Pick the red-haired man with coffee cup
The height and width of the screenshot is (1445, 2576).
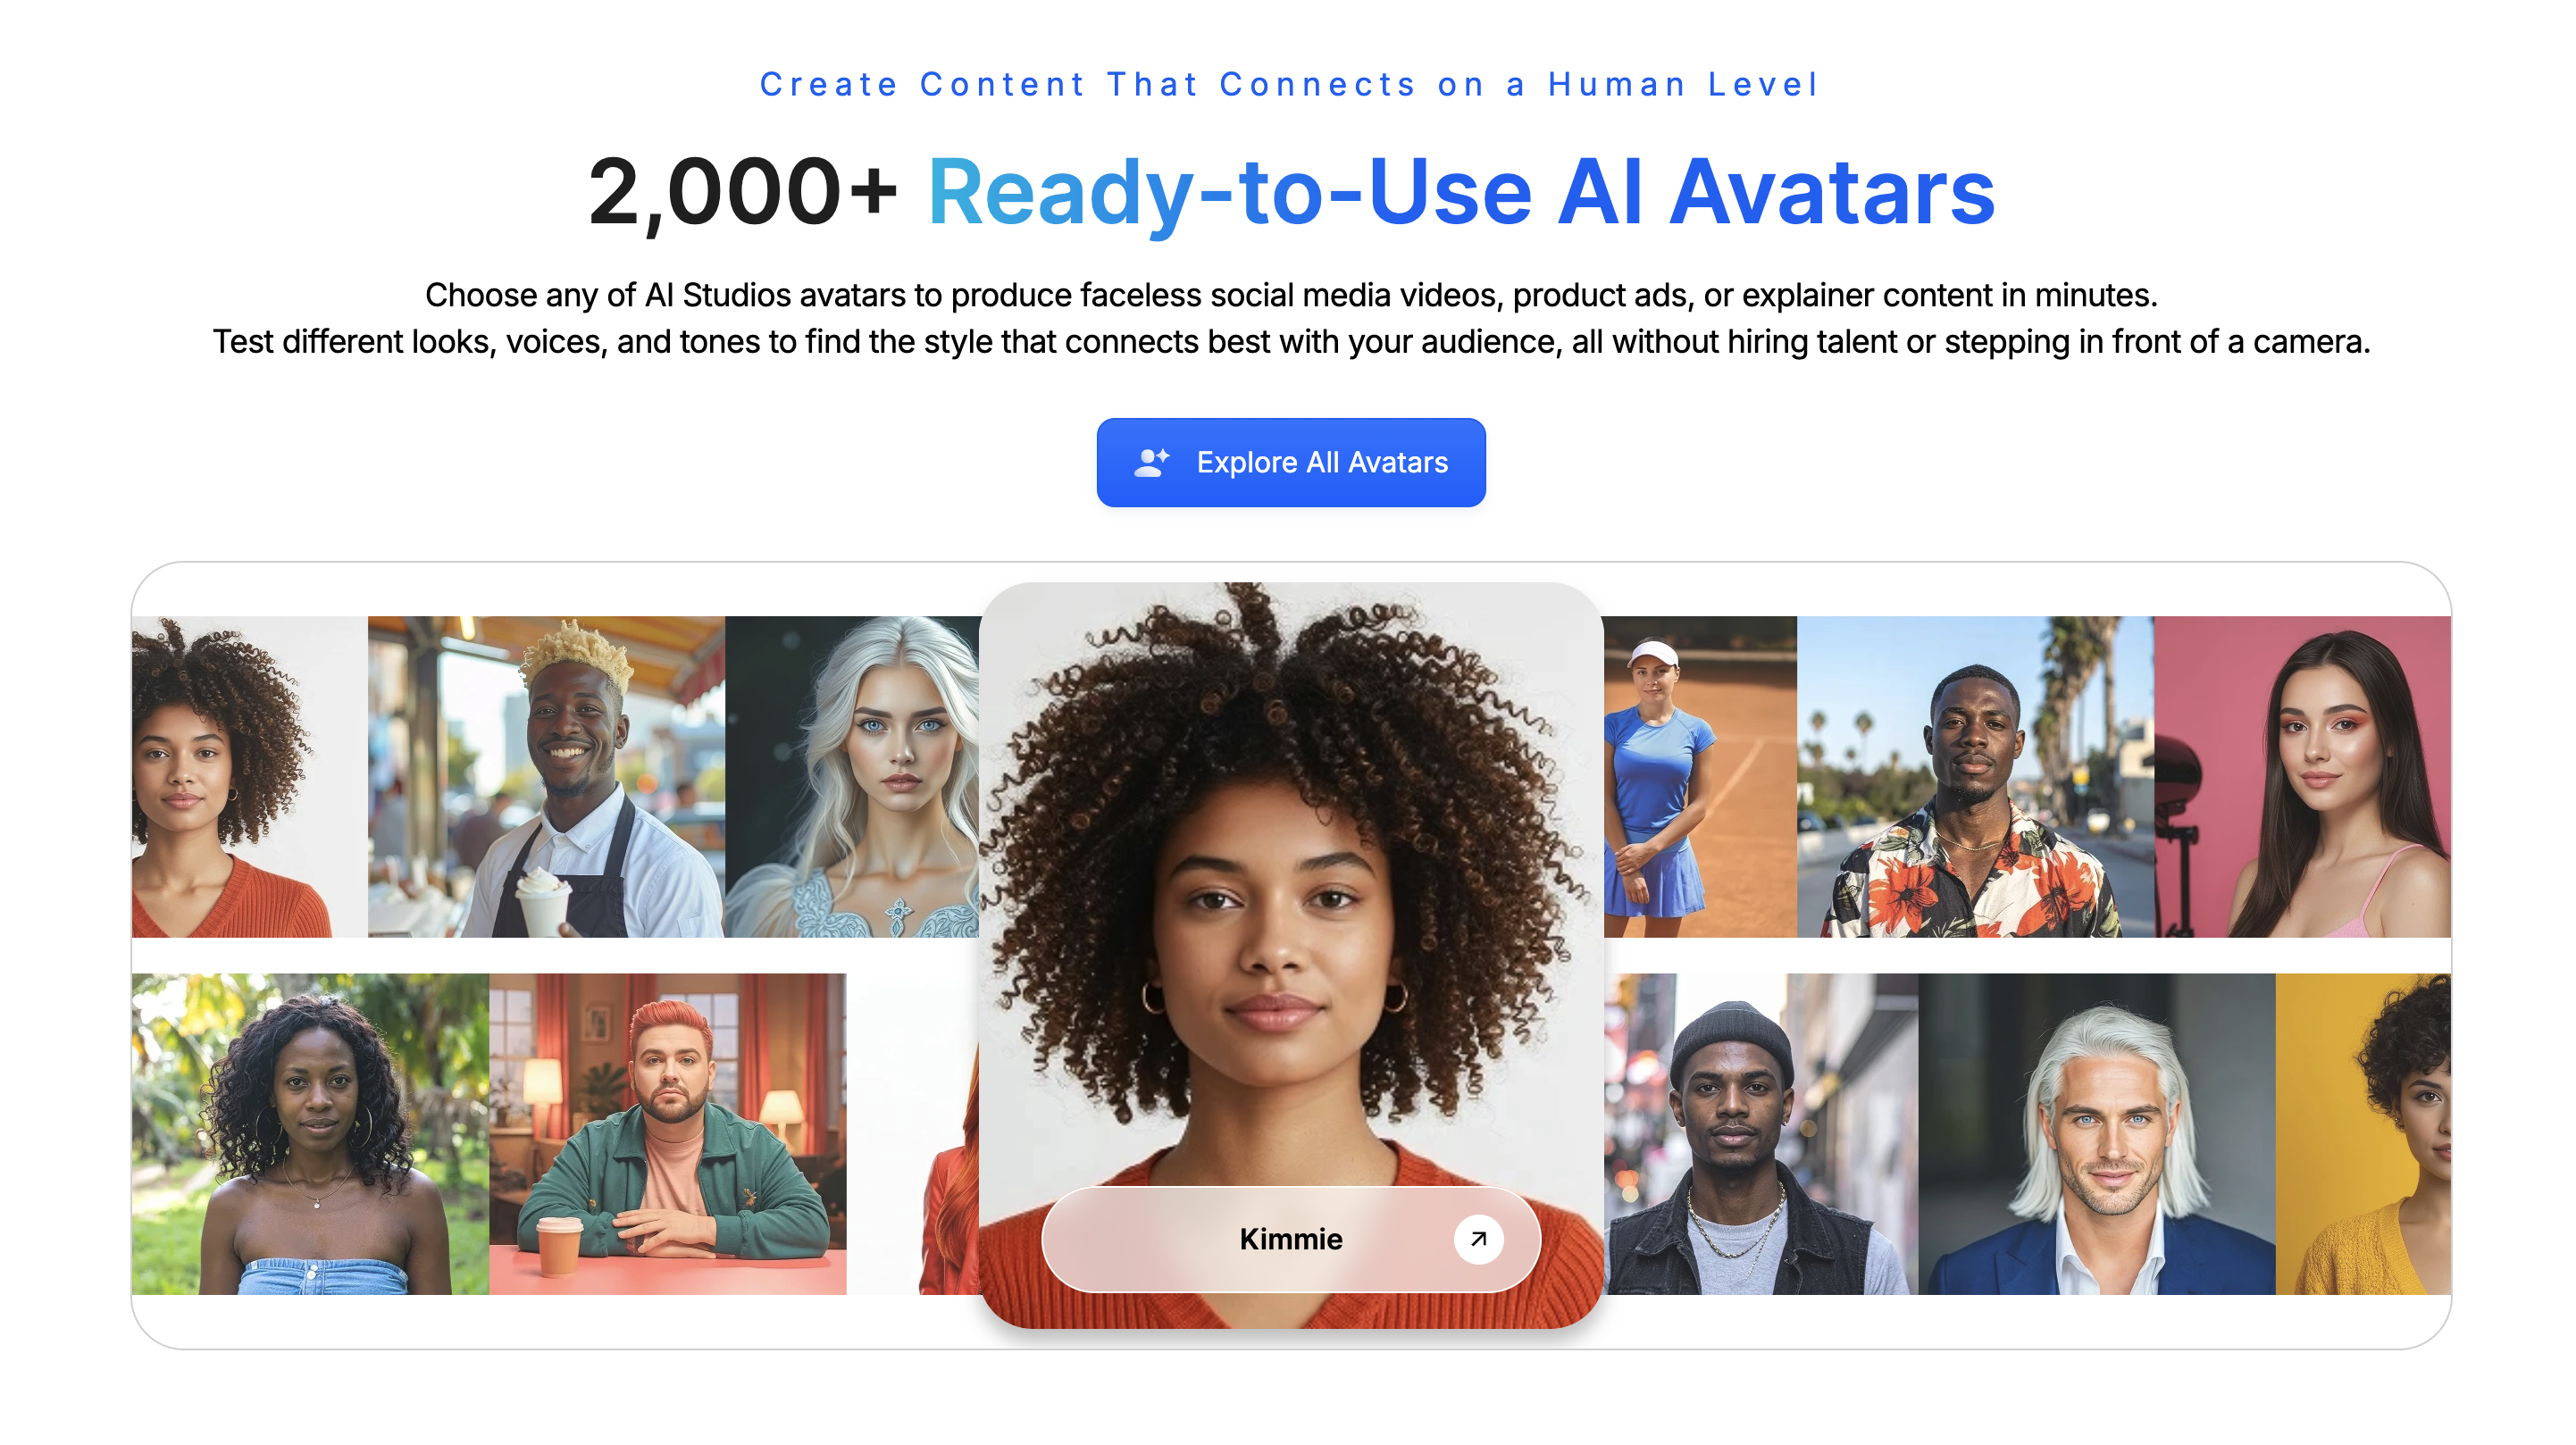pos(667,1134)
